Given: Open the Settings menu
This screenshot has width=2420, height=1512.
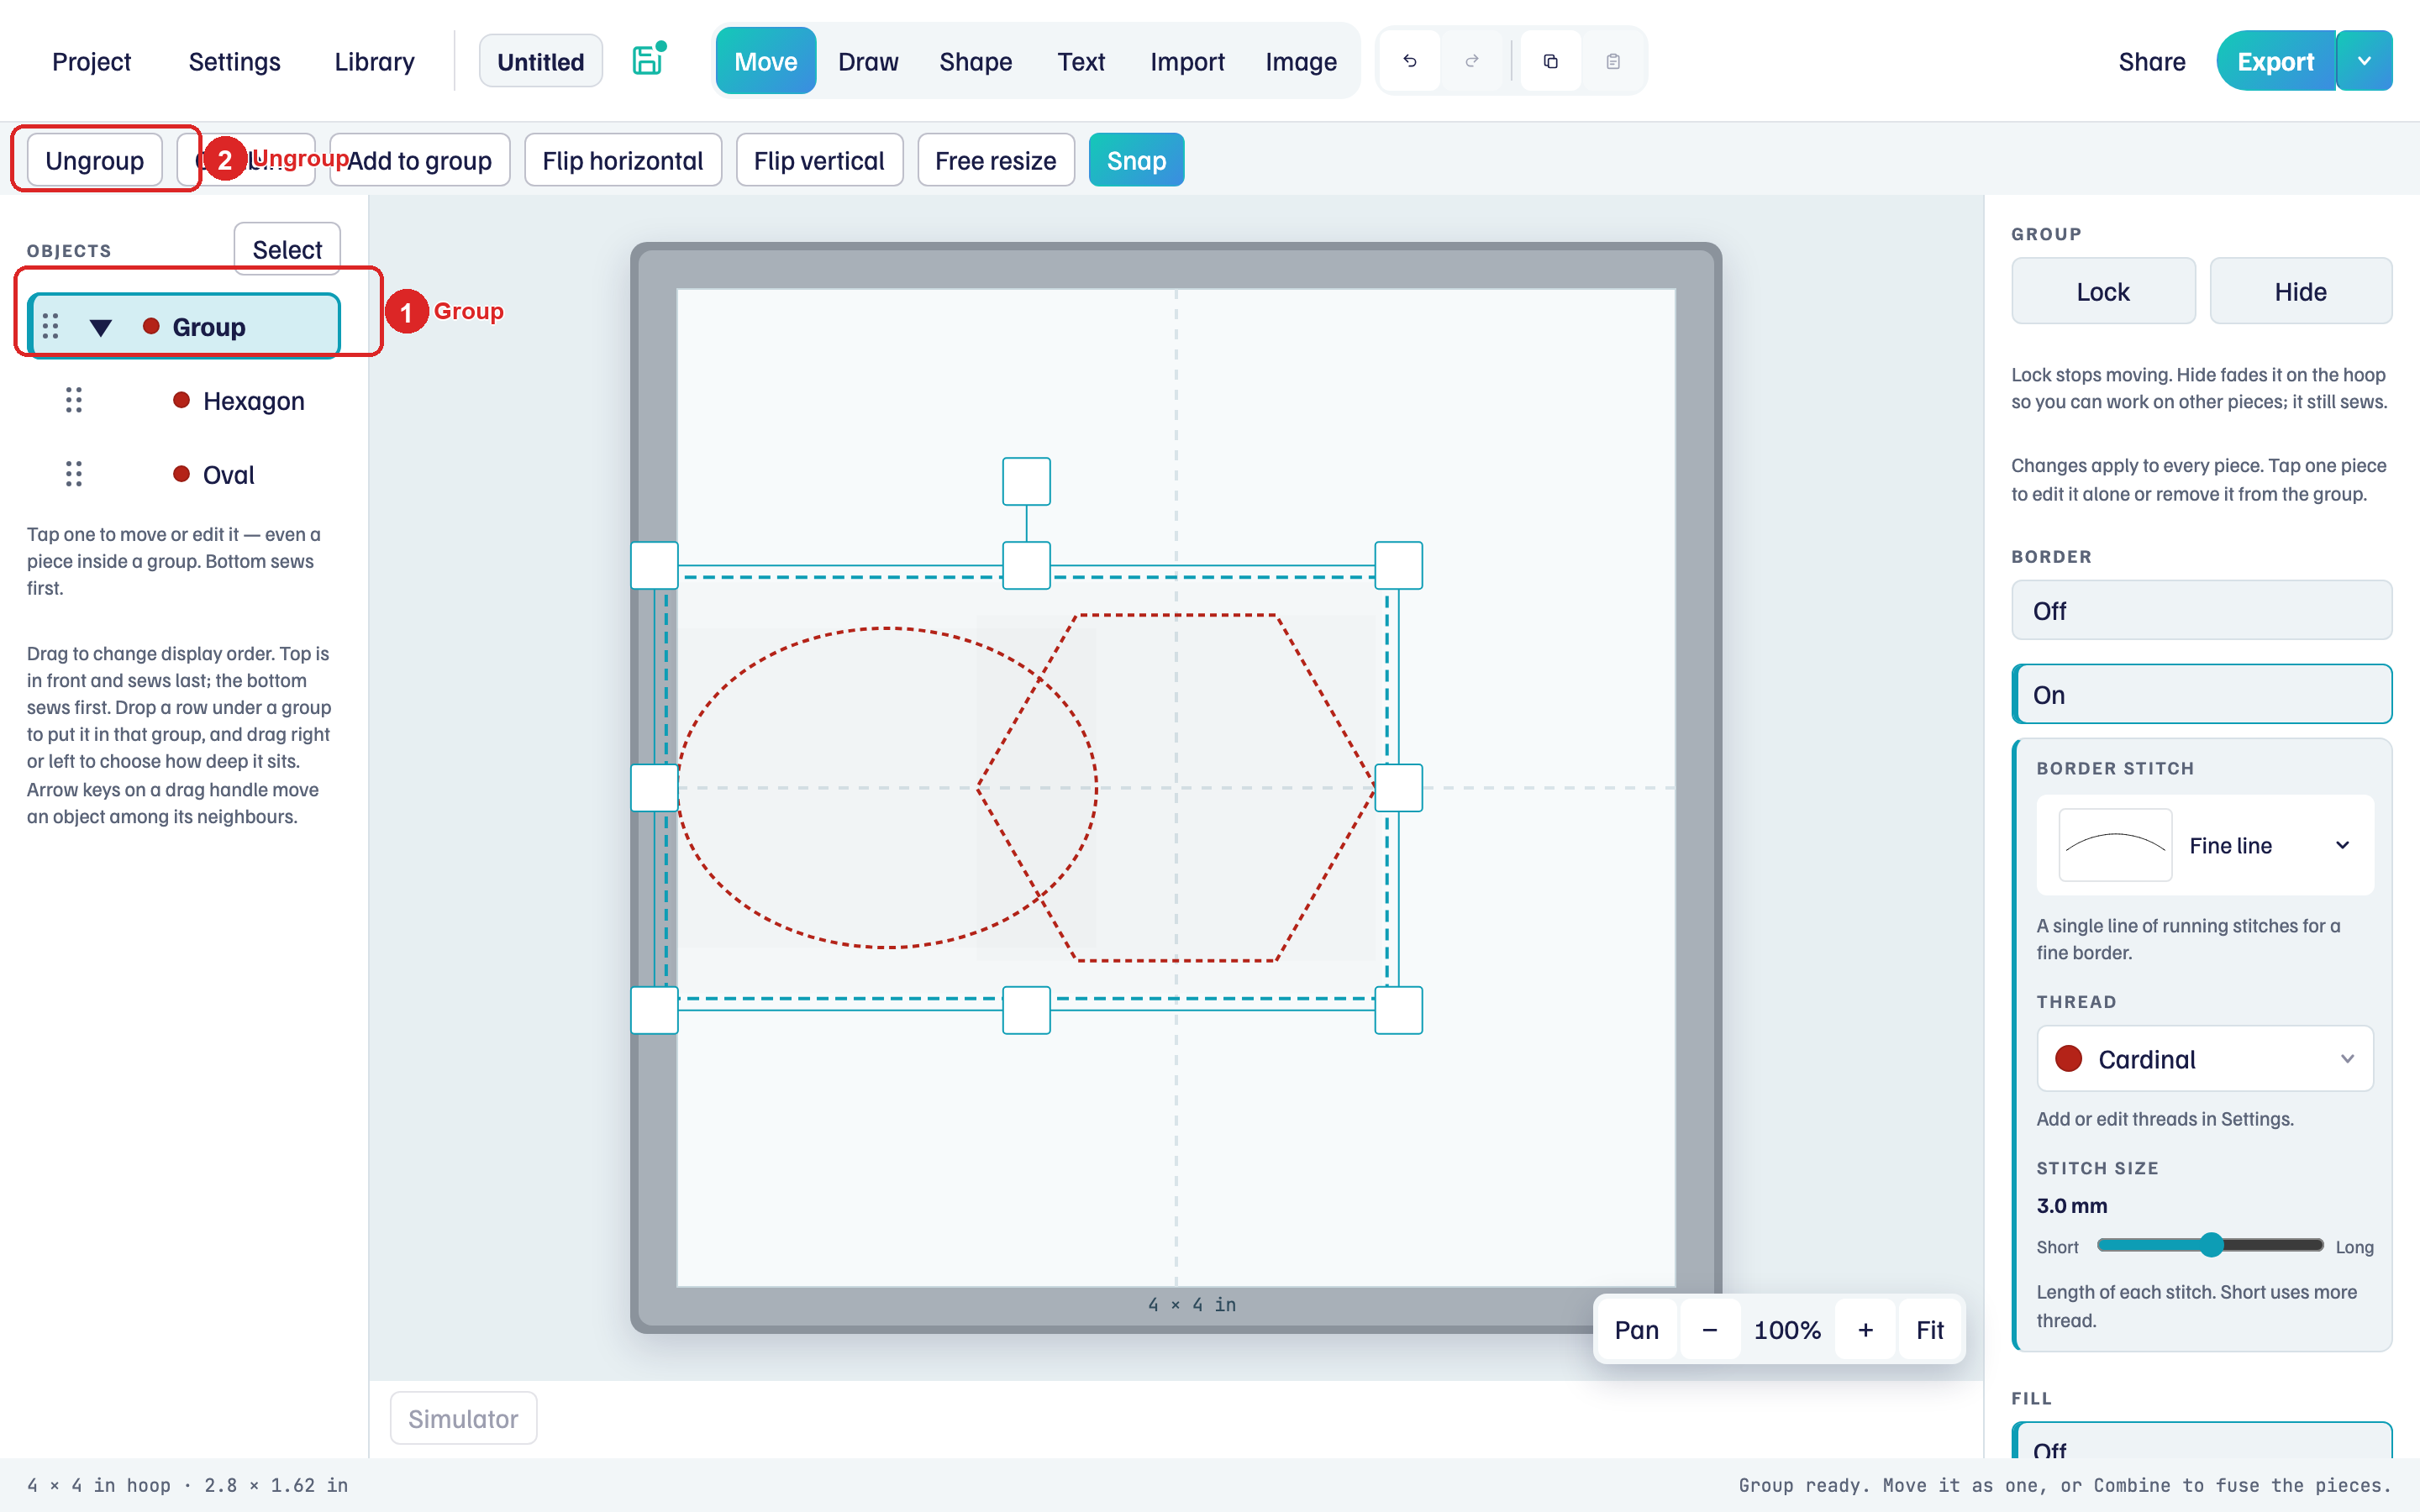Looking at the screenshot, I should (234, 61).
